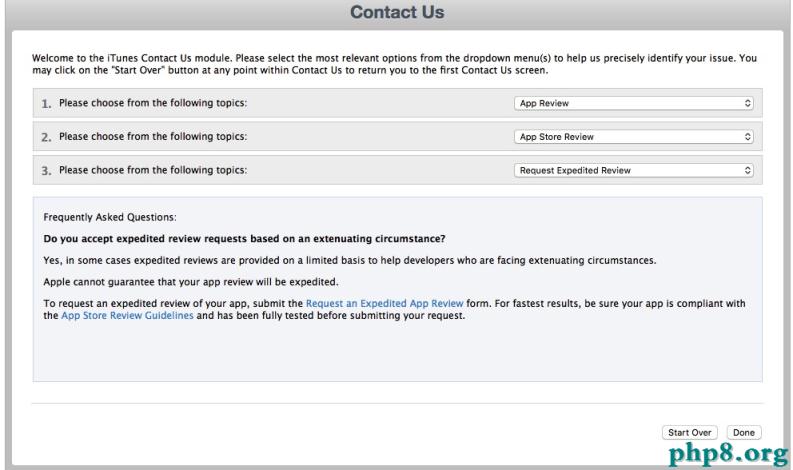Click the "Contact Us" page heading
The height and width of the screenshot is (470, 793).
tap(396, 14)
